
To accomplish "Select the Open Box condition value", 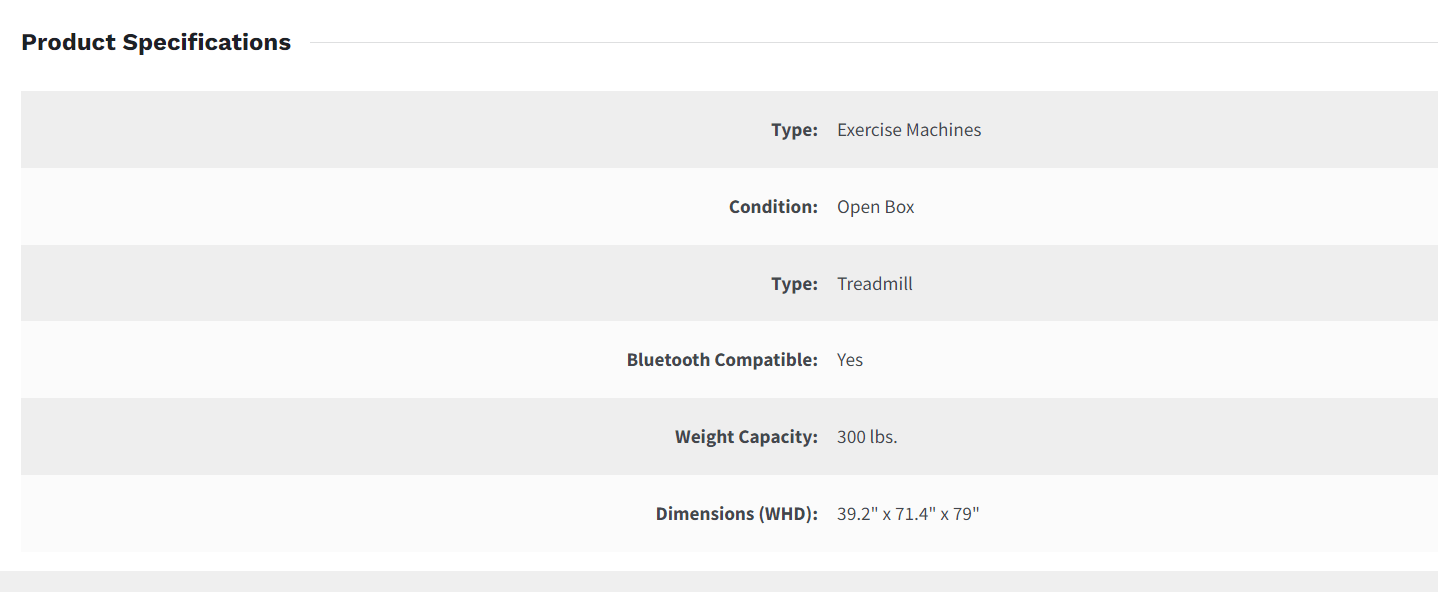I will pos(876,207).
